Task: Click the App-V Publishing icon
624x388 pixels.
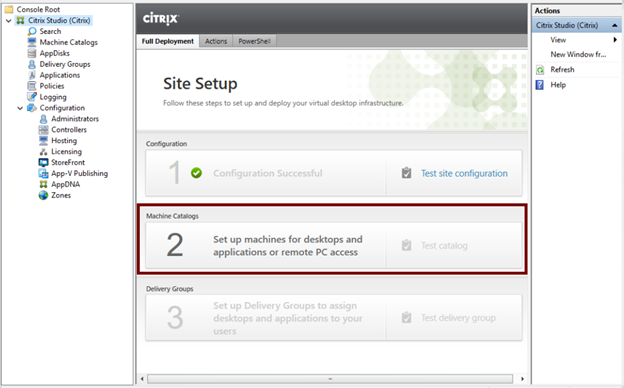Action: pos(43,174)
